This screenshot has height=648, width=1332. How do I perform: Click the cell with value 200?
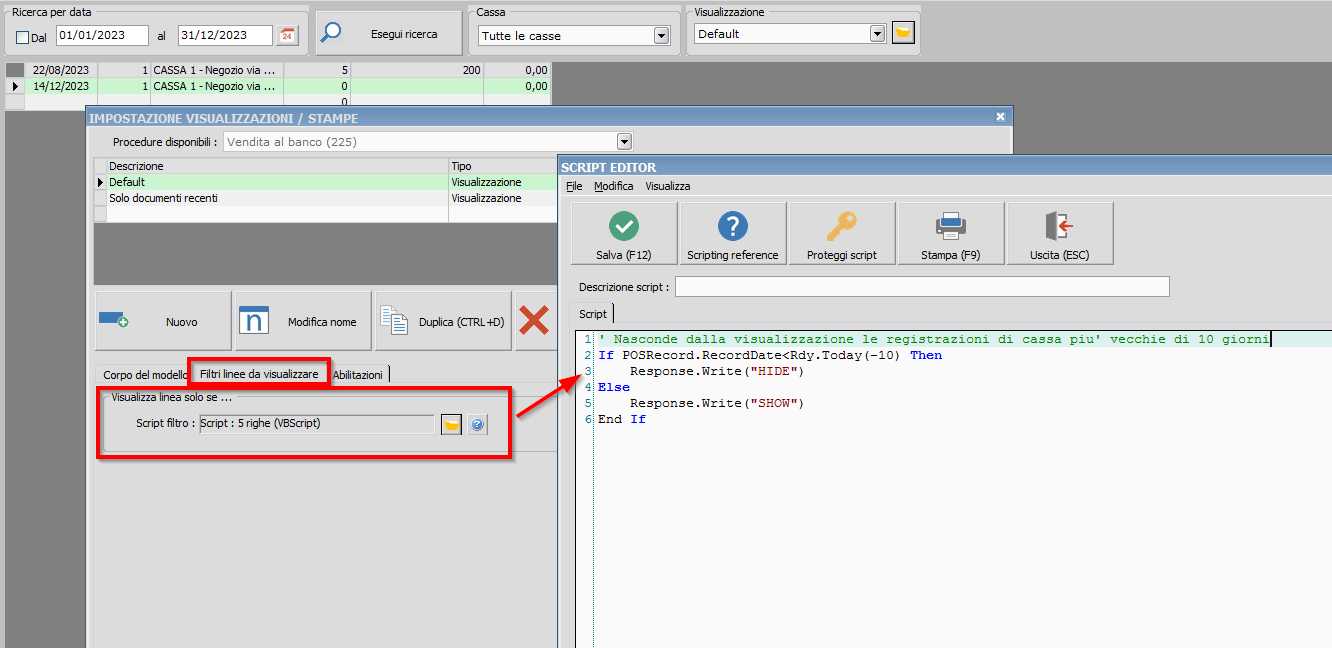click(x=417, y=70)
